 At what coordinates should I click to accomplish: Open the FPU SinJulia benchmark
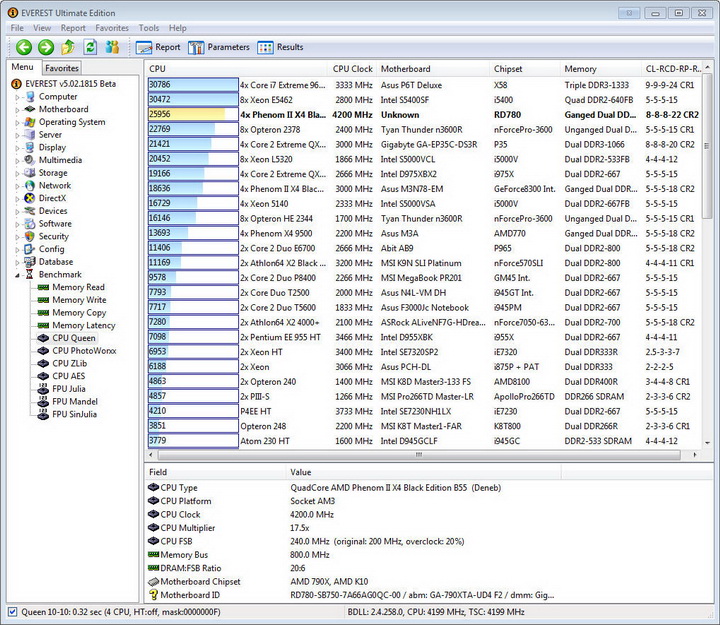[74, 414]
